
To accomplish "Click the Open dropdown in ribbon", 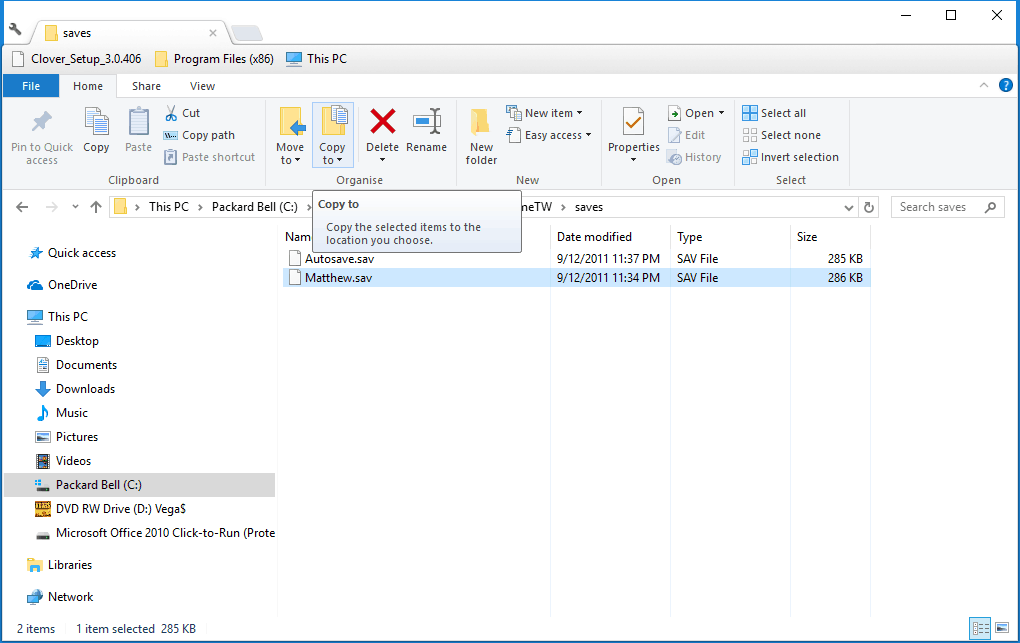I will point(696,113).
